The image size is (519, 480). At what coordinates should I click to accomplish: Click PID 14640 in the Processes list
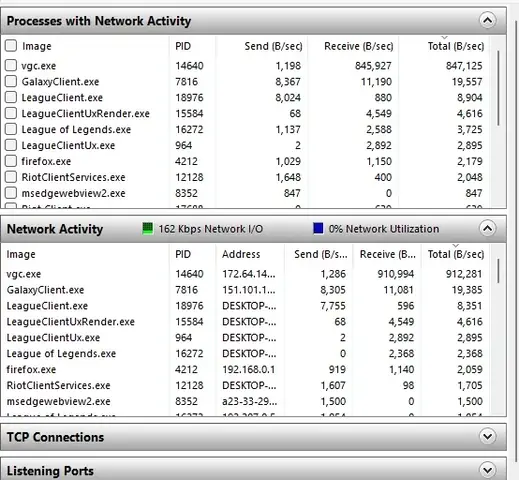click(x=189, y=66)
